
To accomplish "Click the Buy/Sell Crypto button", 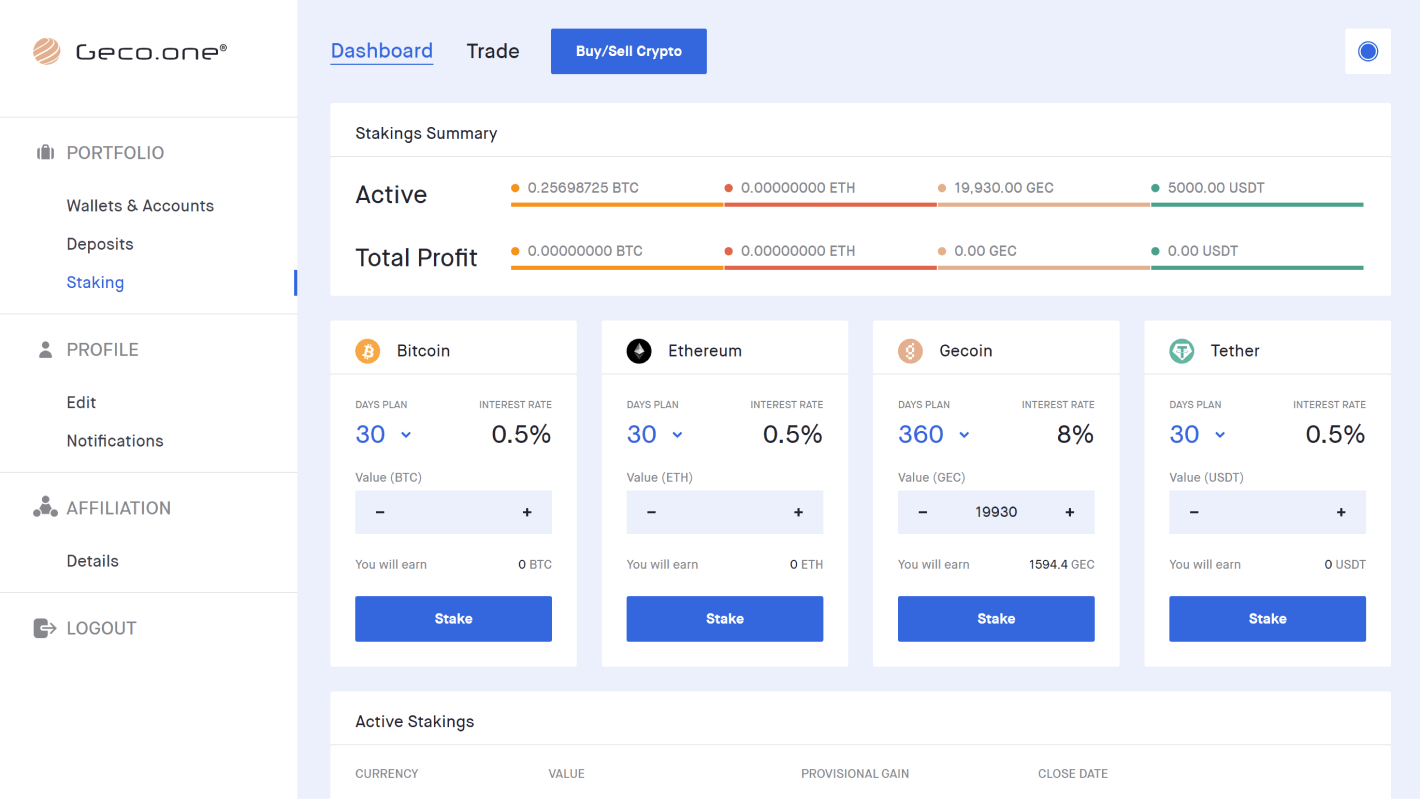I will [629, 51].
